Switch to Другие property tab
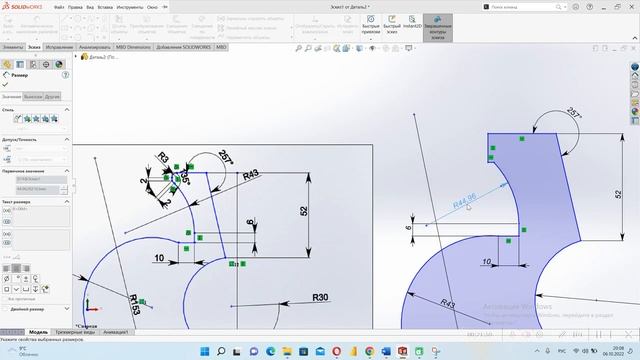 coord(52,97)
